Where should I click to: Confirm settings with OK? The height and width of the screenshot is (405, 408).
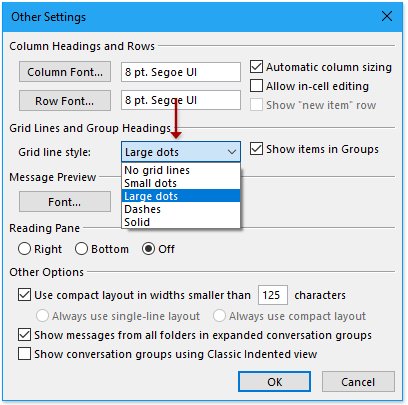(x=274, y=382)
